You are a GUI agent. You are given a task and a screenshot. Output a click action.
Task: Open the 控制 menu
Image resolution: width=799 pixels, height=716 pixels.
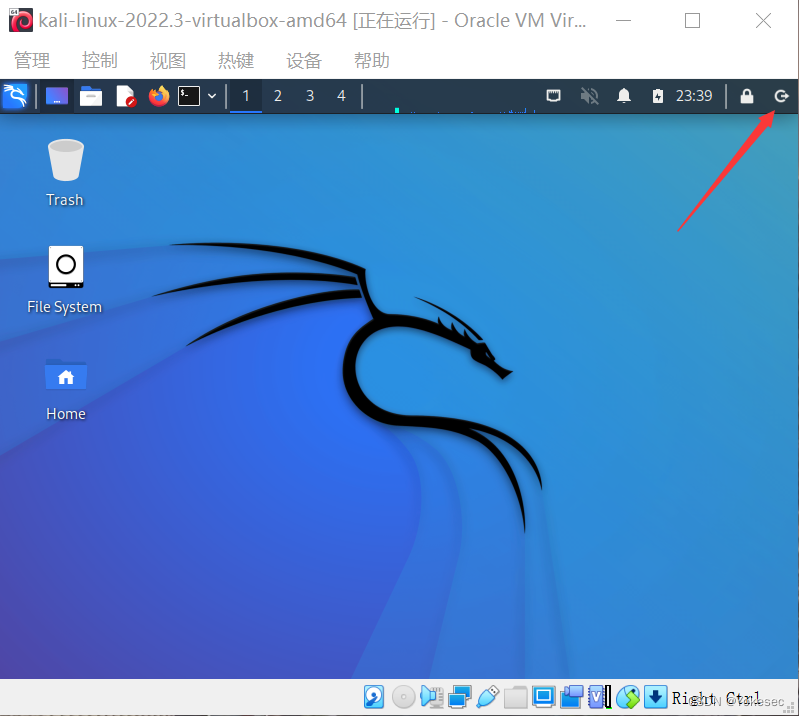point(100,61)
